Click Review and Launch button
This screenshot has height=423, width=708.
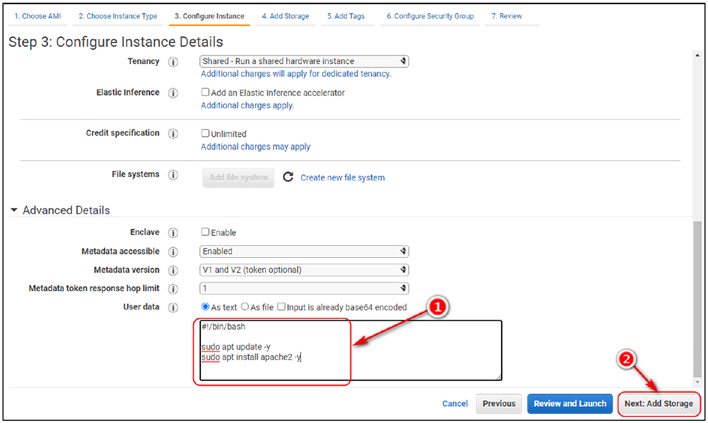tap(570, 404)
